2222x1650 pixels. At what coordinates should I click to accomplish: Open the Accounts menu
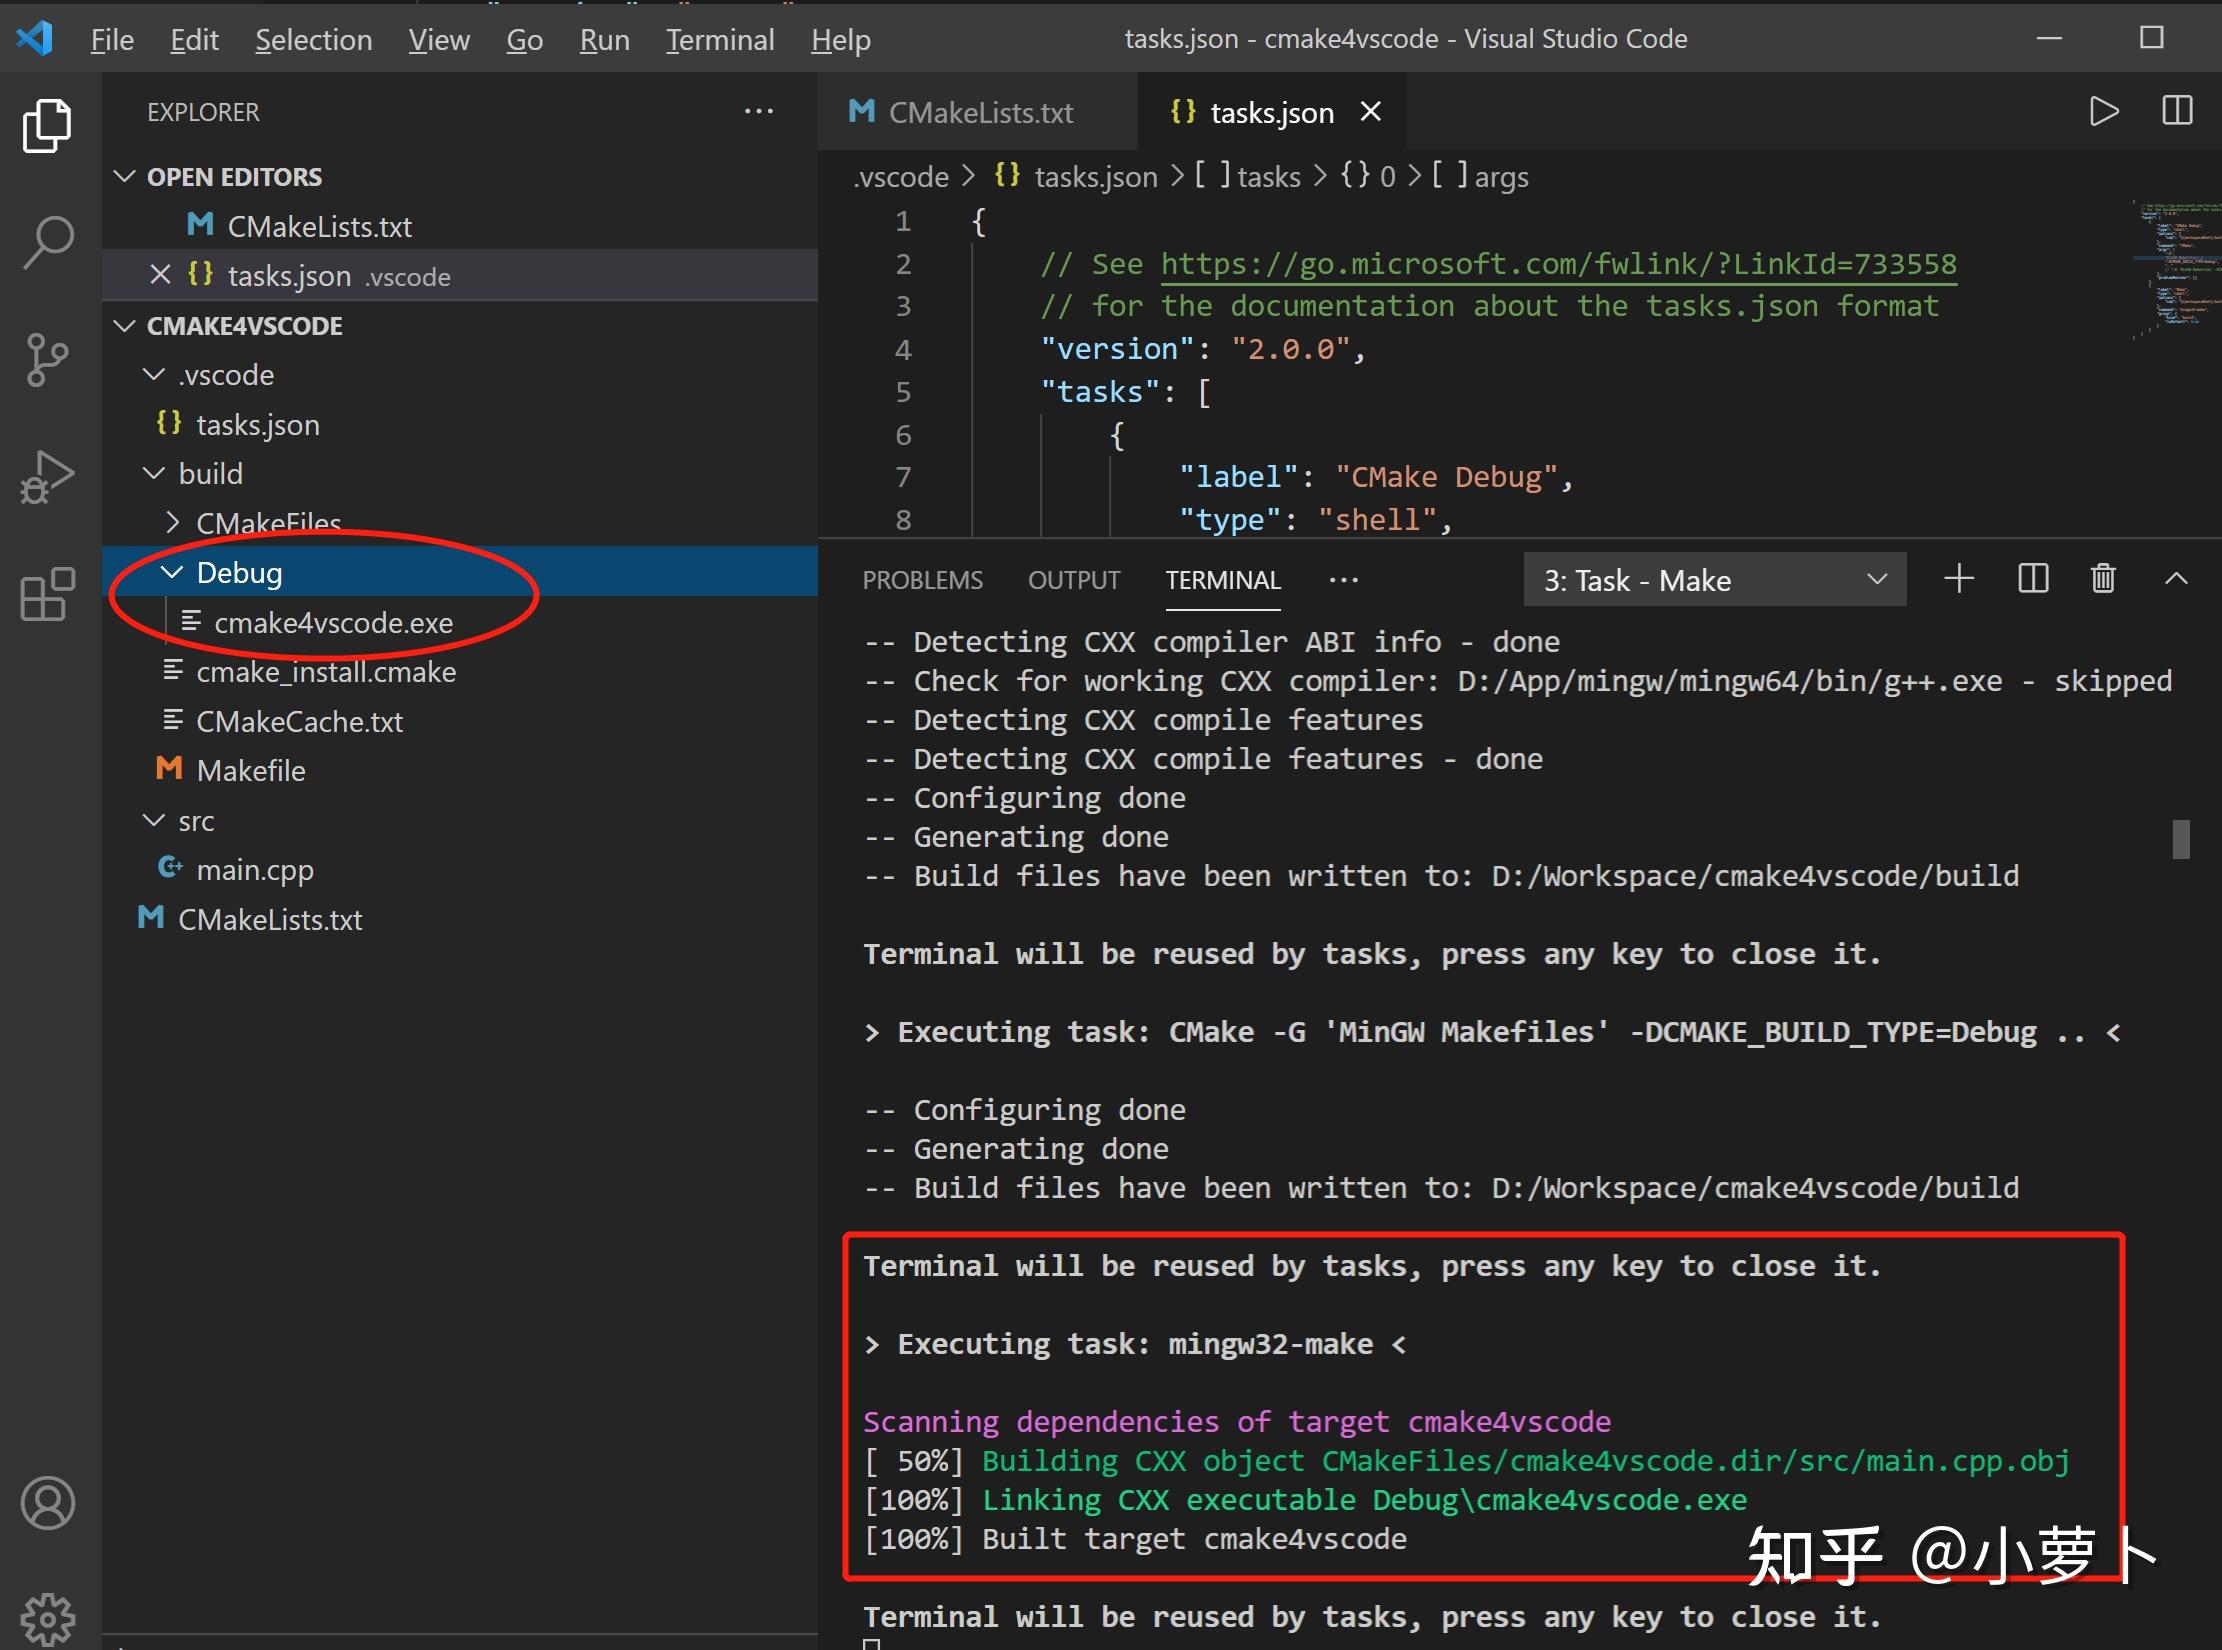(x=47, y=1502)
